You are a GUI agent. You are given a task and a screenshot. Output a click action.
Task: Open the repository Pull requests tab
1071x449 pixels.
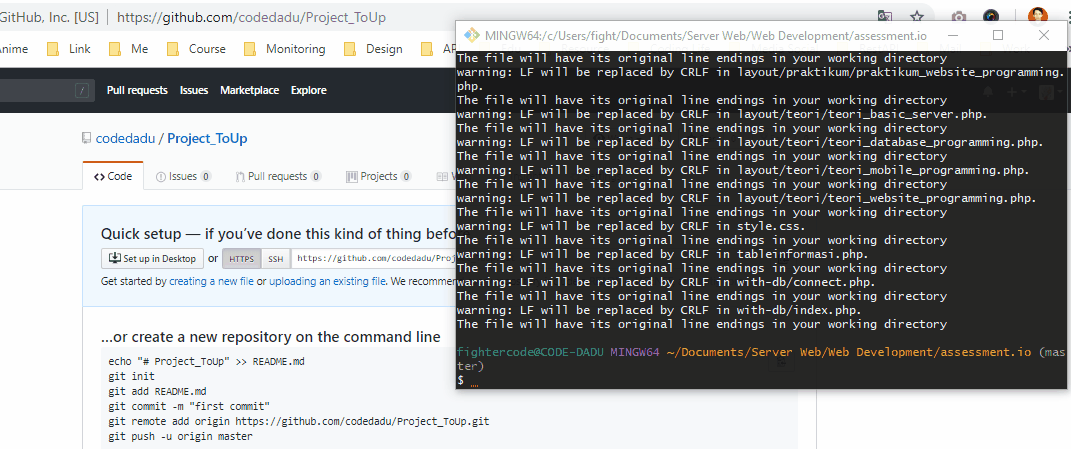tap(278, 176)
